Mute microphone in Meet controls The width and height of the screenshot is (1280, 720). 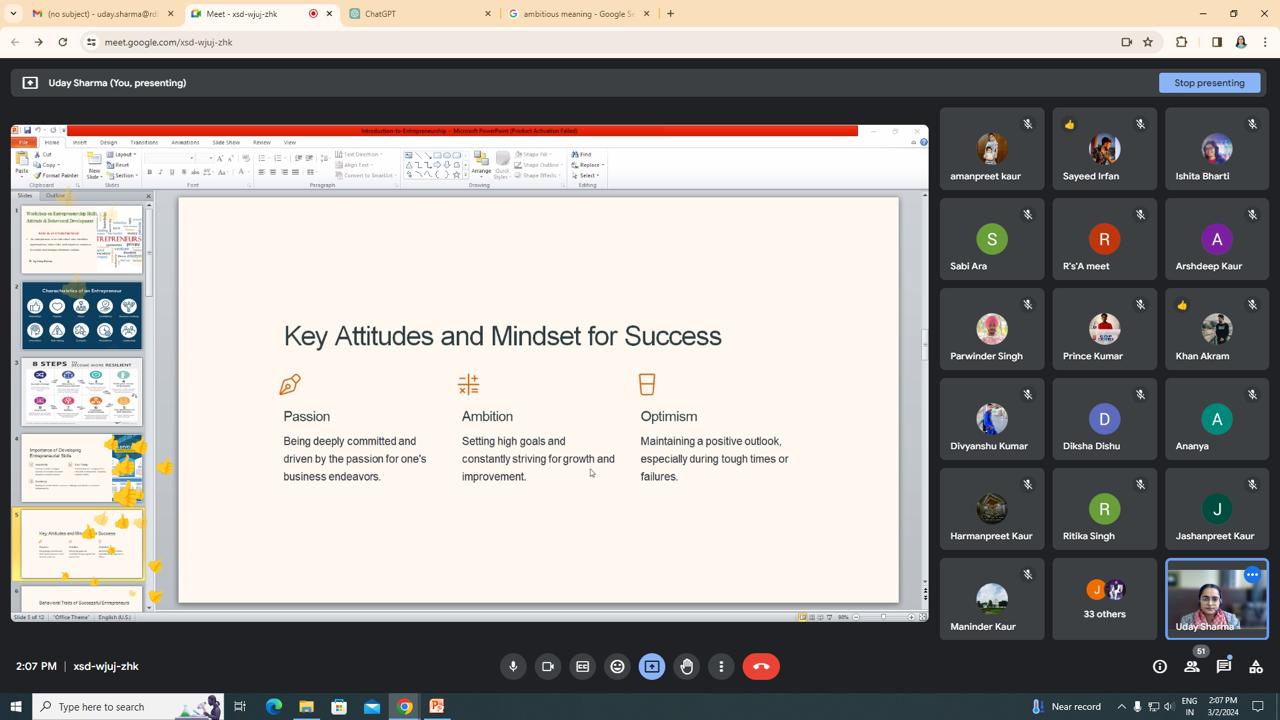(x=513, y=666)
